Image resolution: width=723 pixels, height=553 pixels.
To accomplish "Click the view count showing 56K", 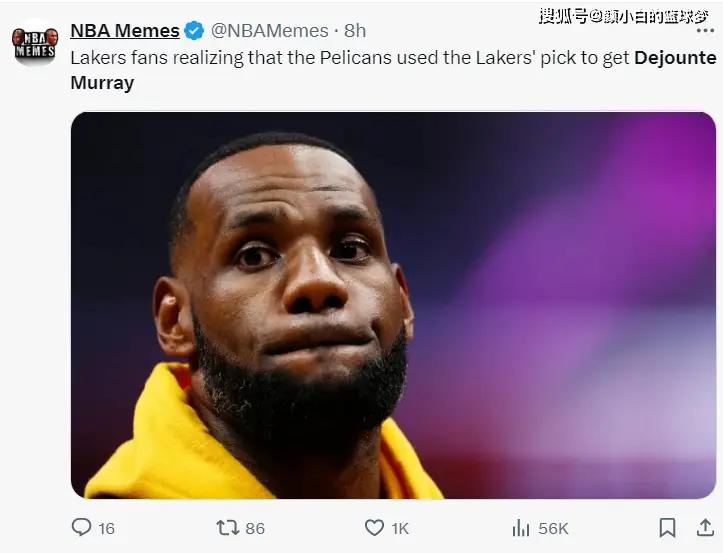I will 552,528.
